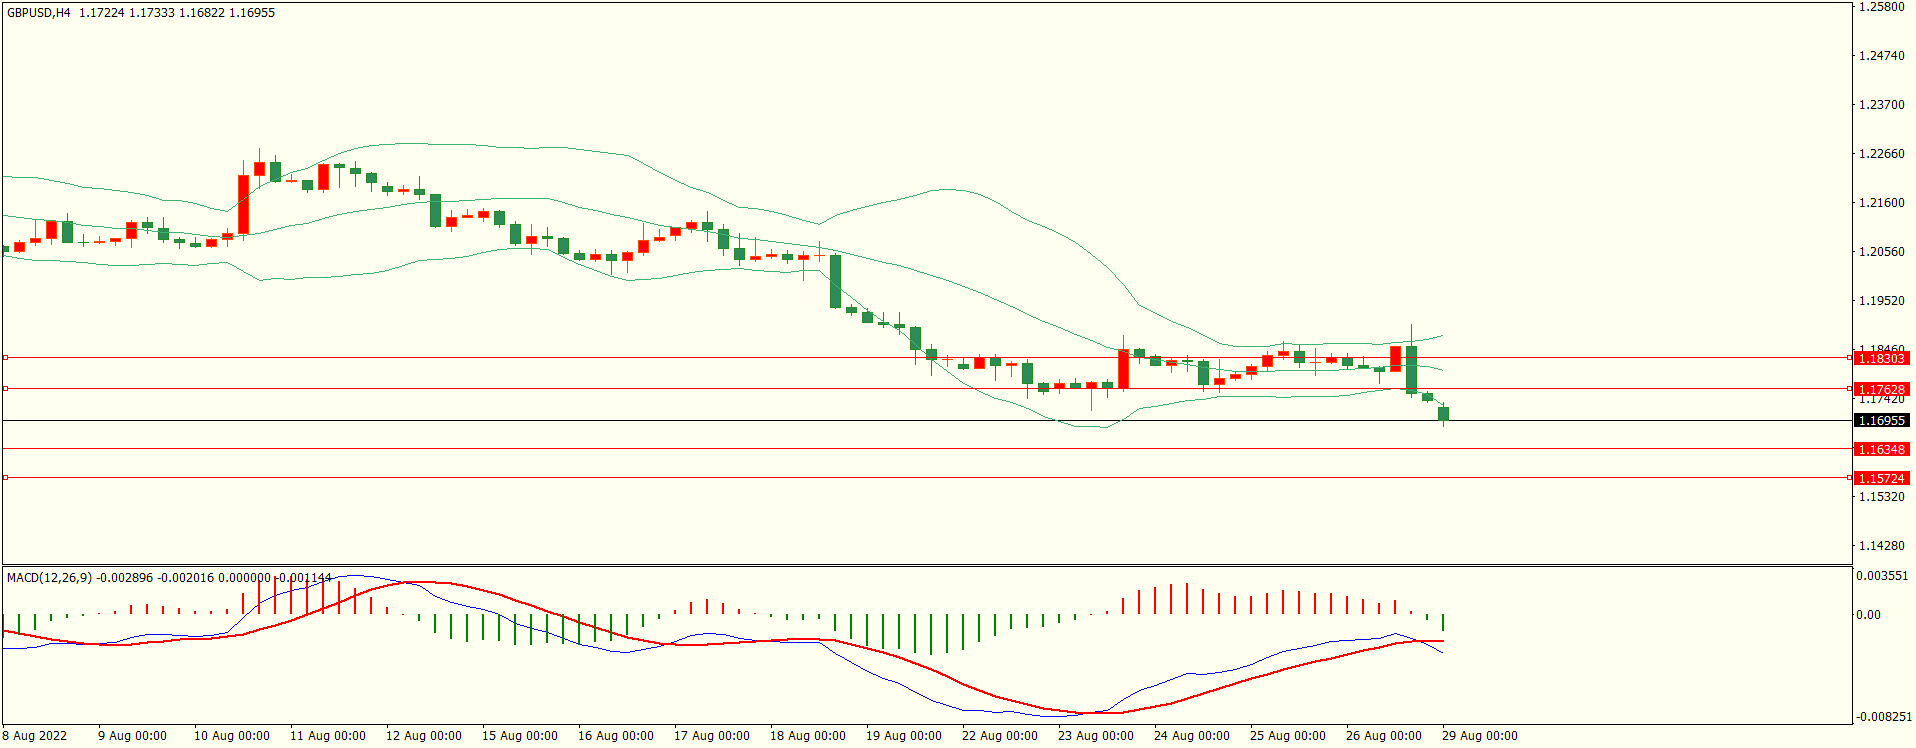1916x748 pixels.
Task: Click the 1.15724 price level label
Action: coord(1881,479)
